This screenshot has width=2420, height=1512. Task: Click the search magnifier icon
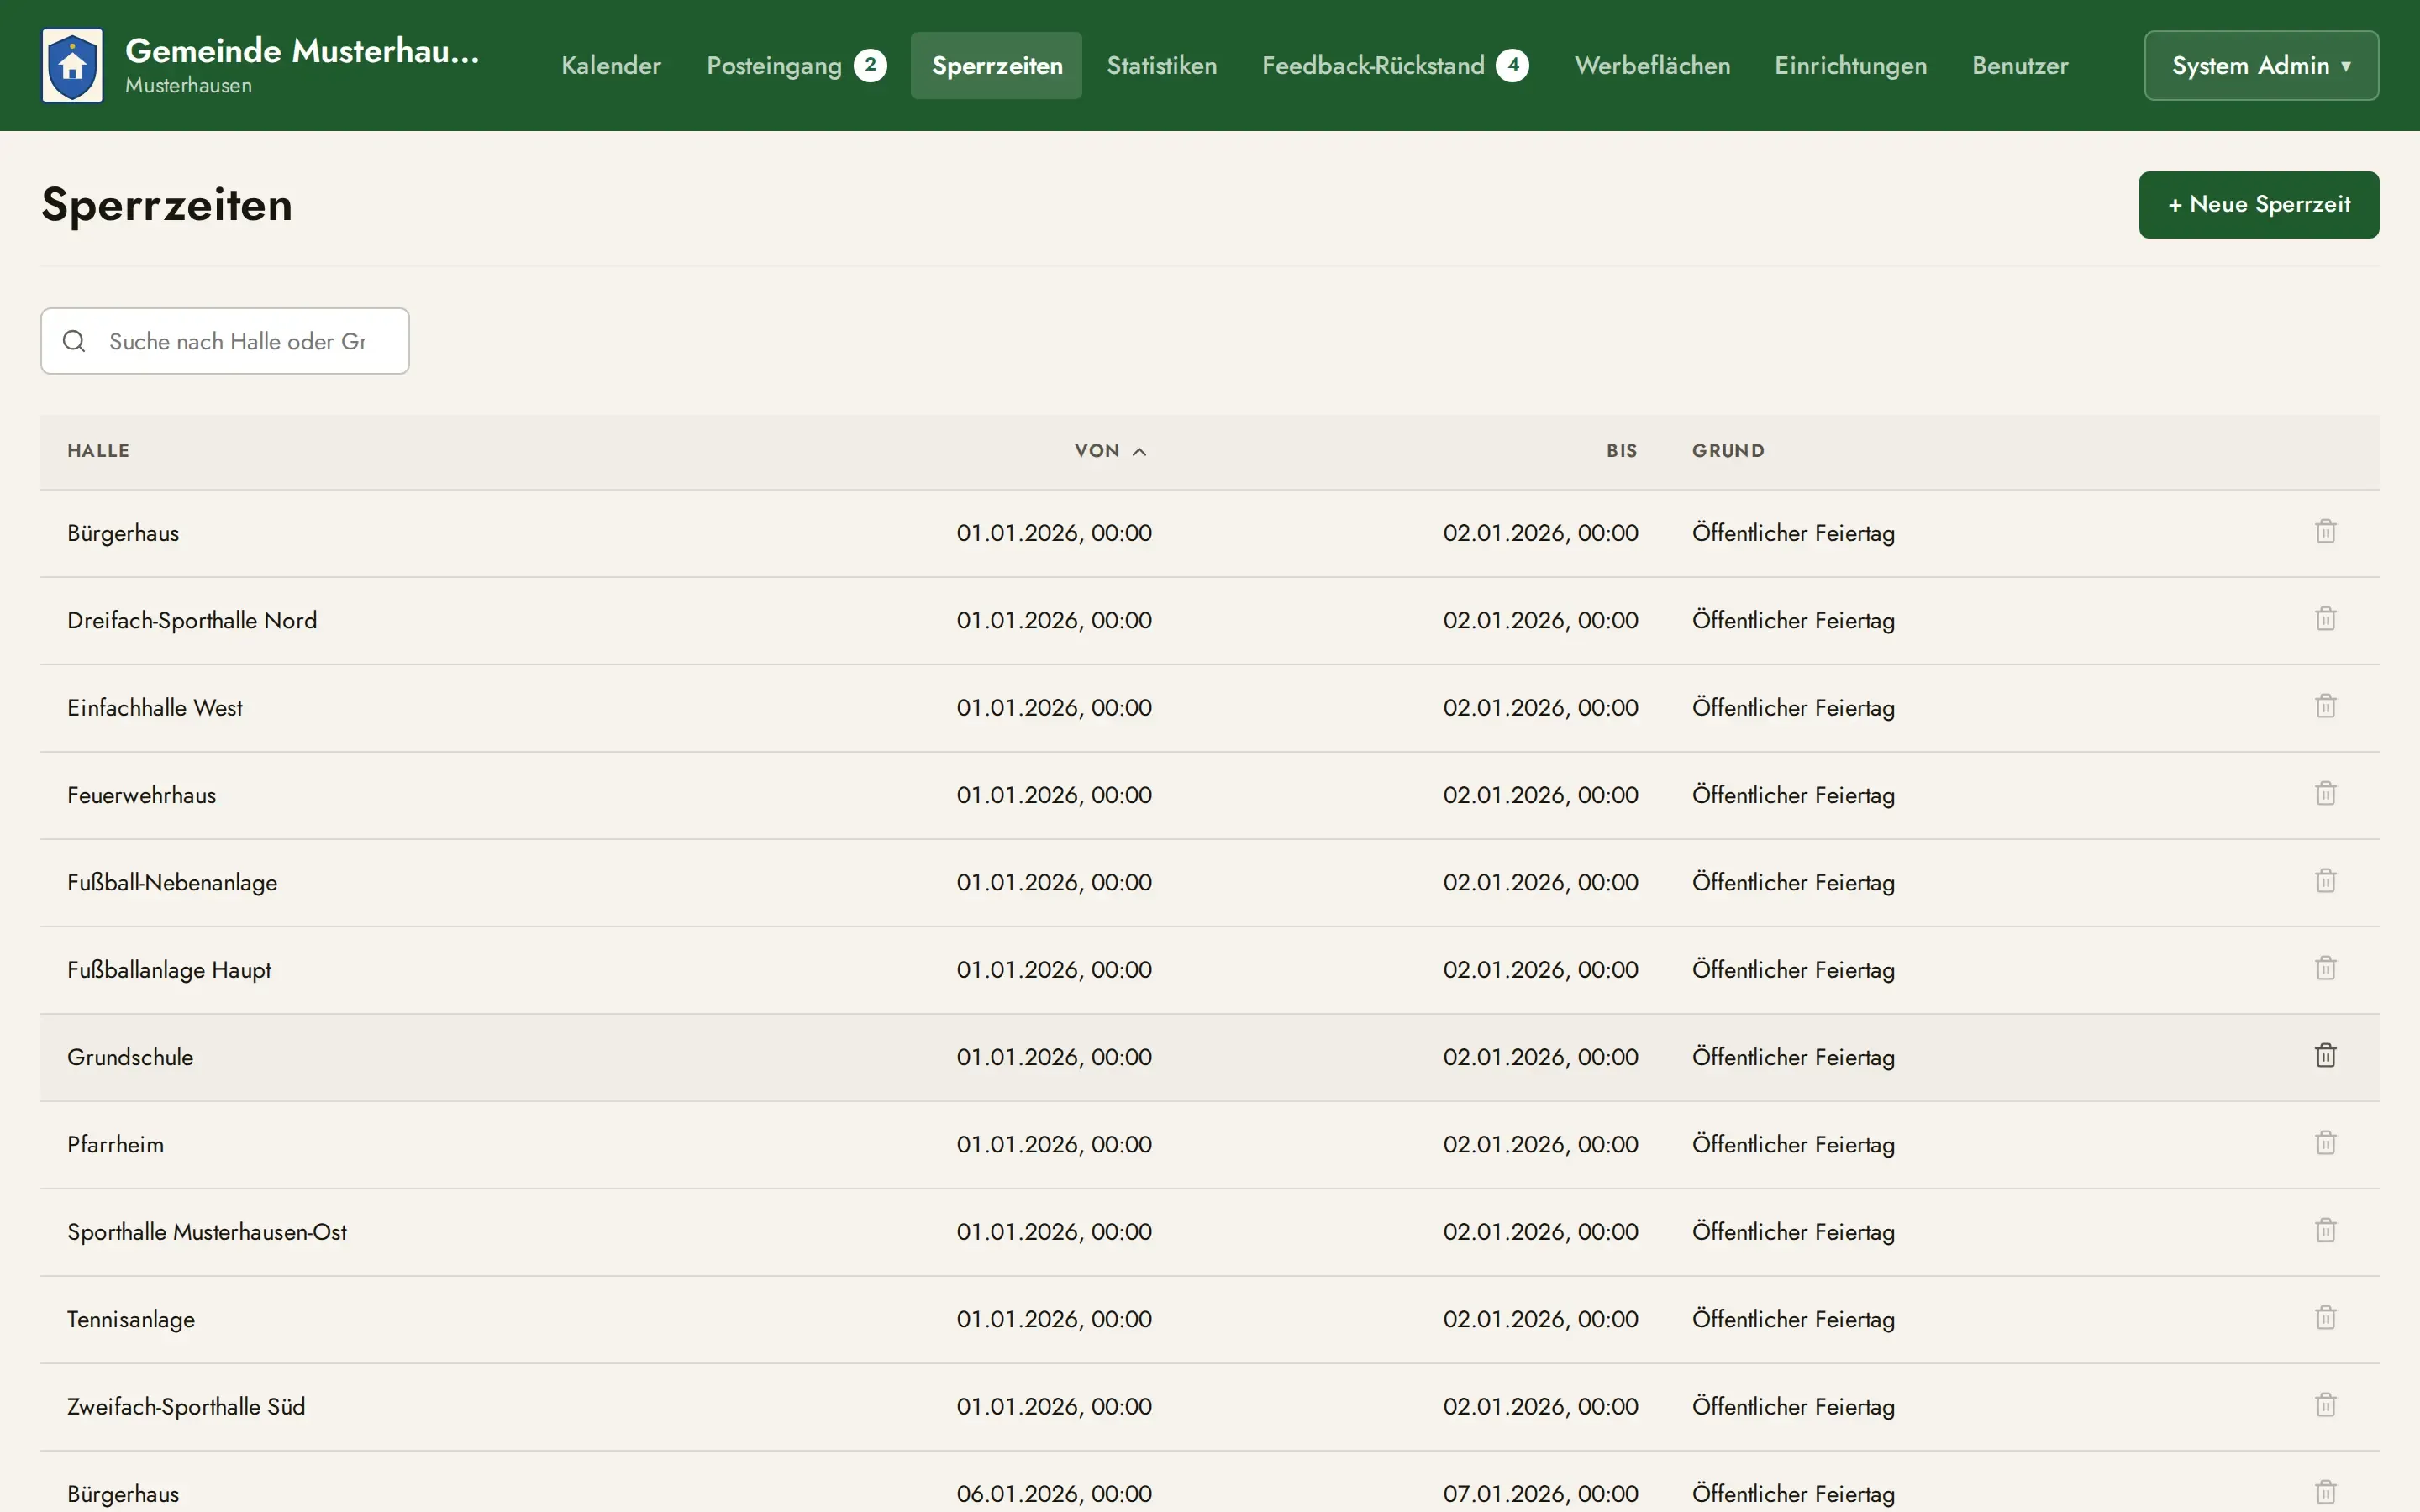point(74,341)
